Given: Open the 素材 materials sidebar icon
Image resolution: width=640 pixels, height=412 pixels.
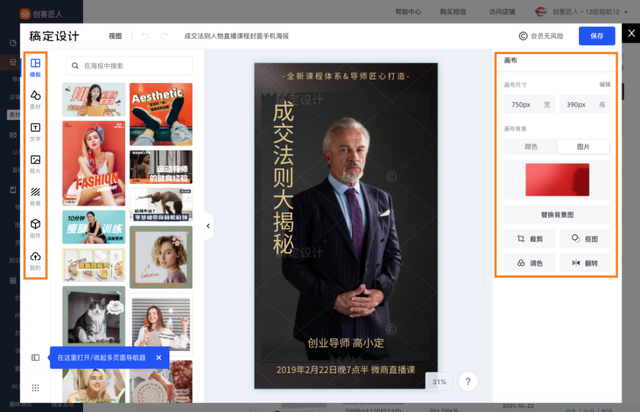Looking at the screenshot, I should tap(36, 98).
